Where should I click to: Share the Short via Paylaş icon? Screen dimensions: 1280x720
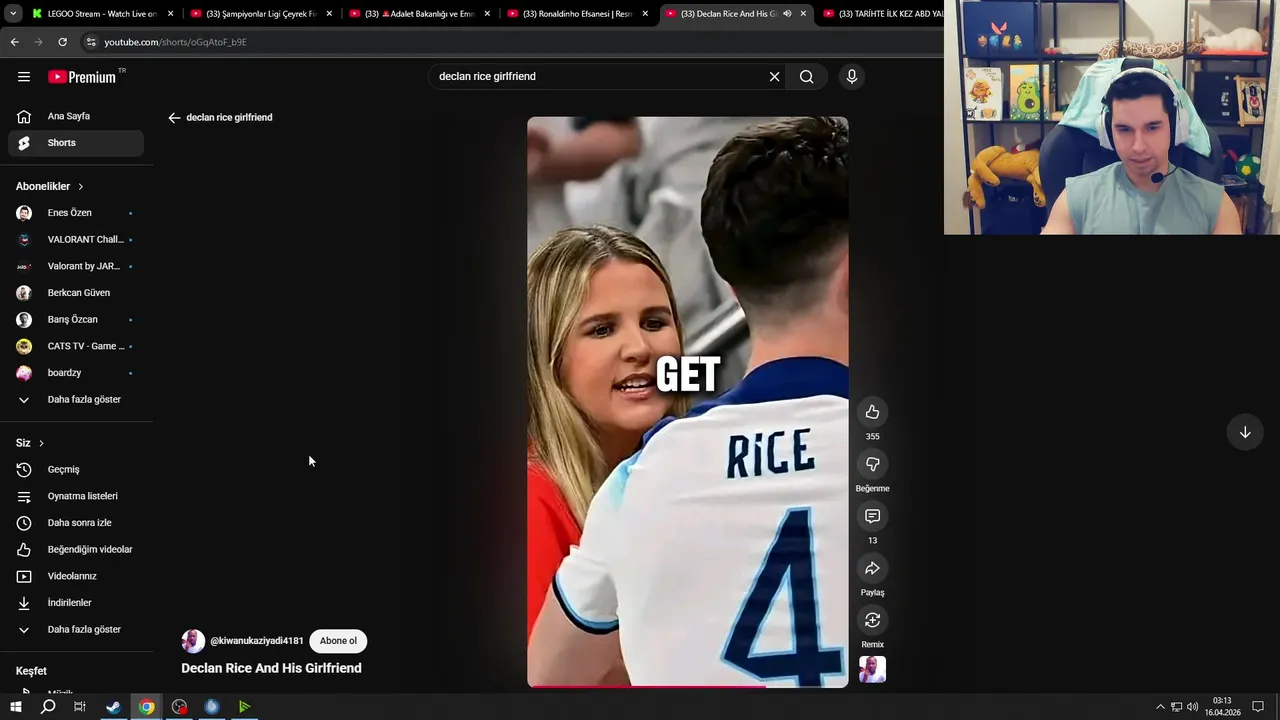[872, 568]
